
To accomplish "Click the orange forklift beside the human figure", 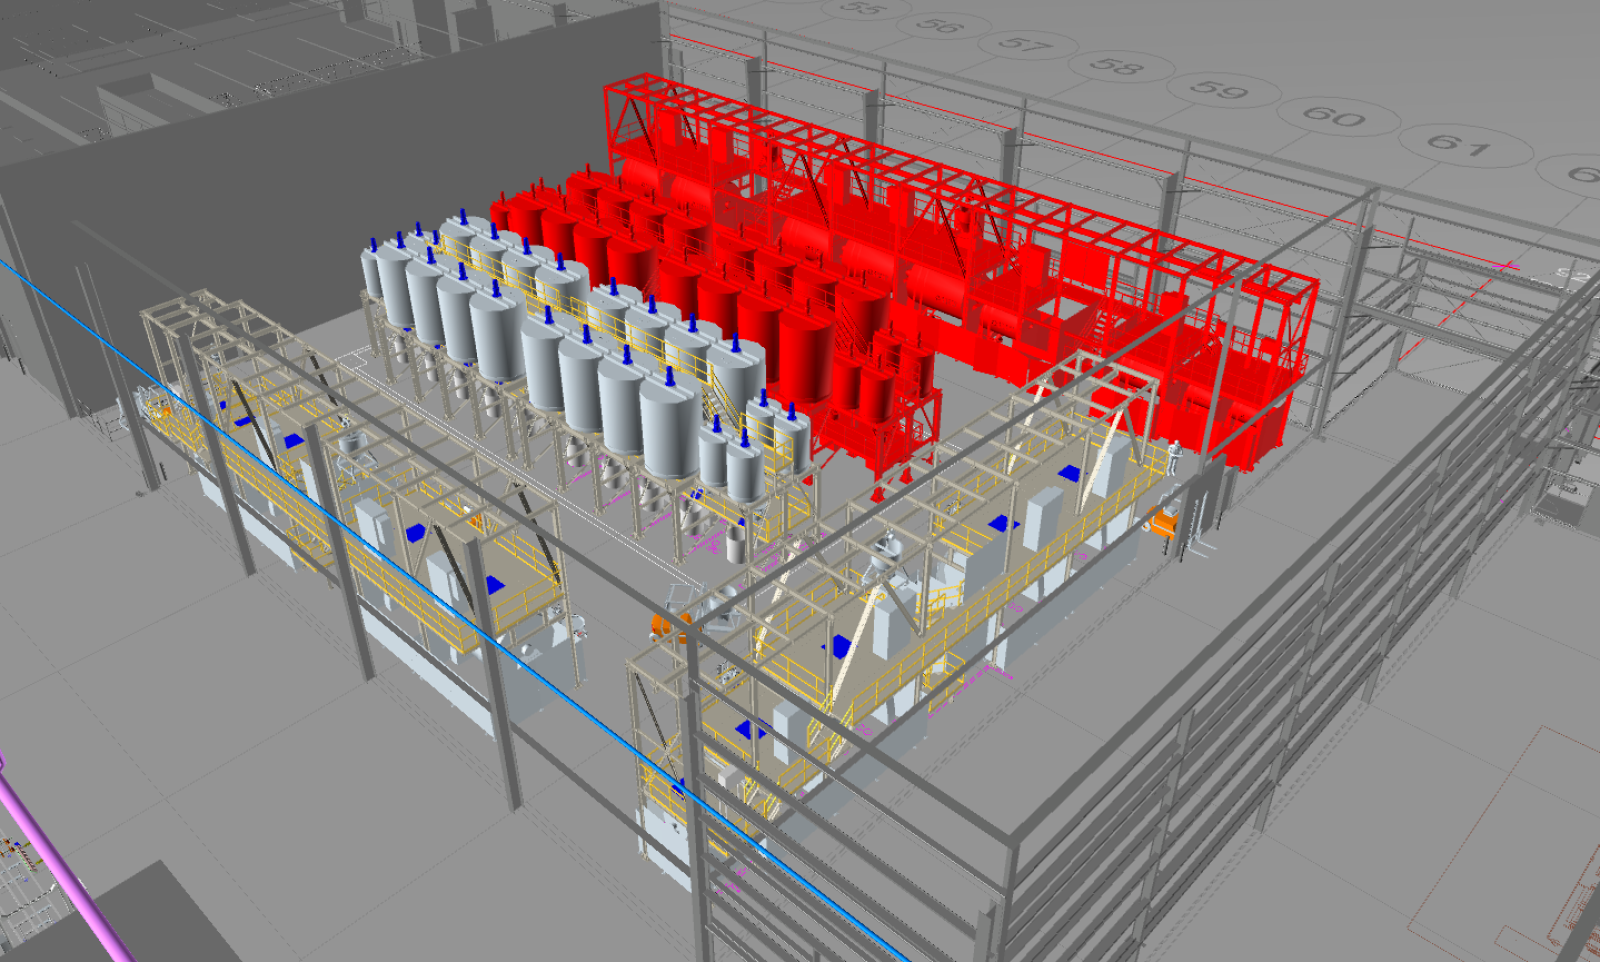I will [x=1163, y=522].
